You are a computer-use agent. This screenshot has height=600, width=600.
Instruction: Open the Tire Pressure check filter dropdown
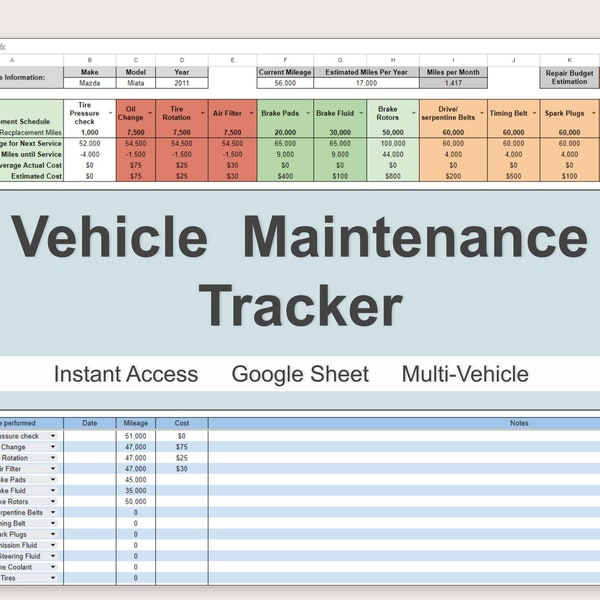point(111,113)
